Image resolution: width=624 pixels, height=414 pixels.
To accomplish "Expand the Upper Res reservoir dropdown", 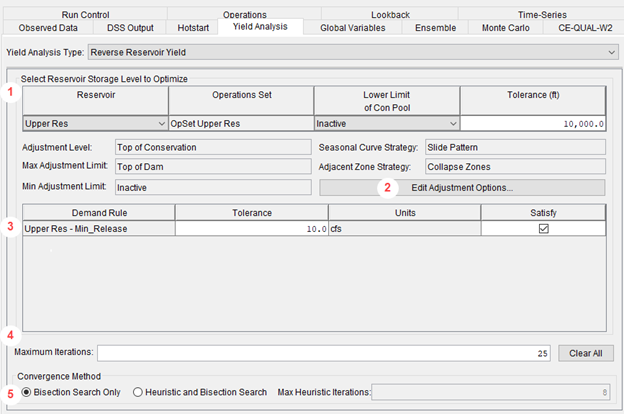I will 95,123.
